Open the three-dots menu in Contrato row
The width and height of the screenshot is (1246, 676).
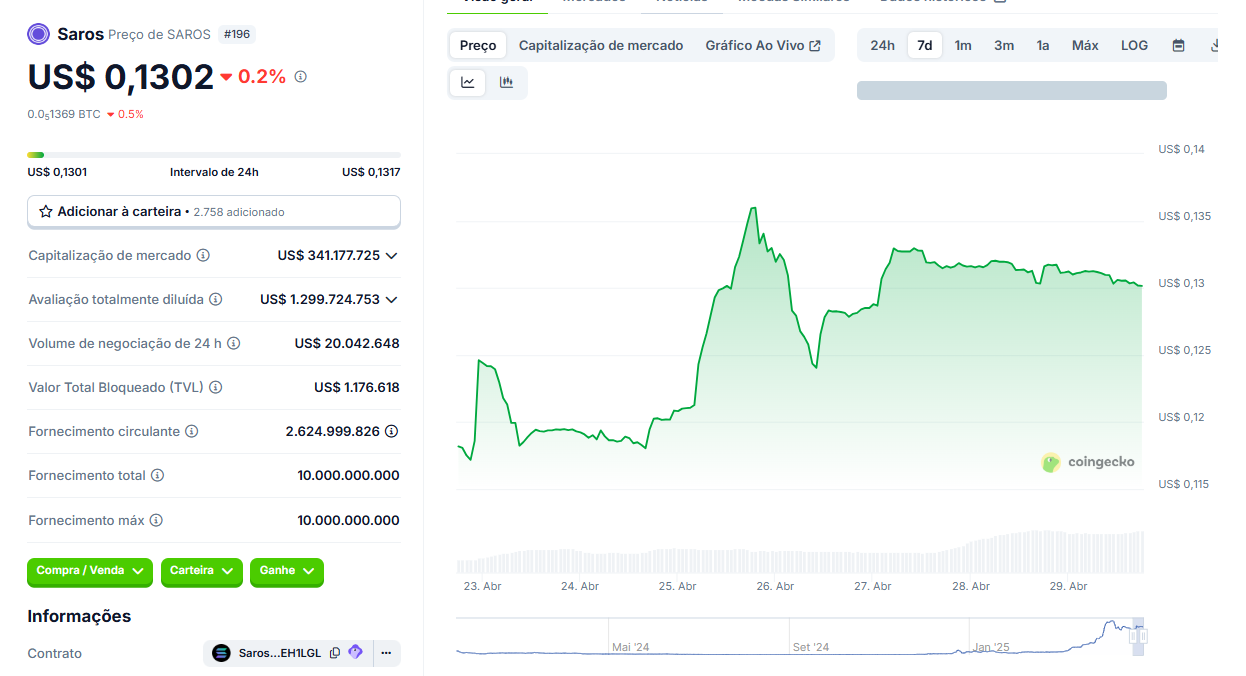(x=386, y=653)
